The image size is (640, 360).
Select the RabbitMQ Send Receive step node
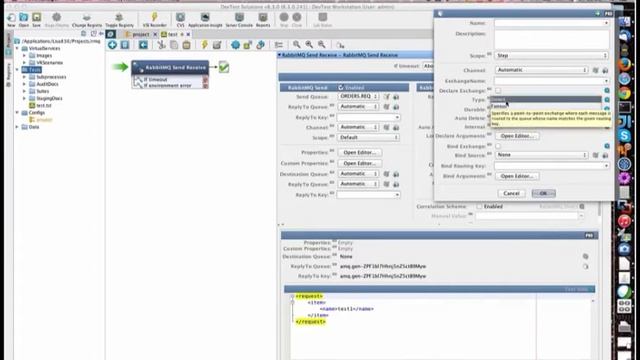(170, 68)
